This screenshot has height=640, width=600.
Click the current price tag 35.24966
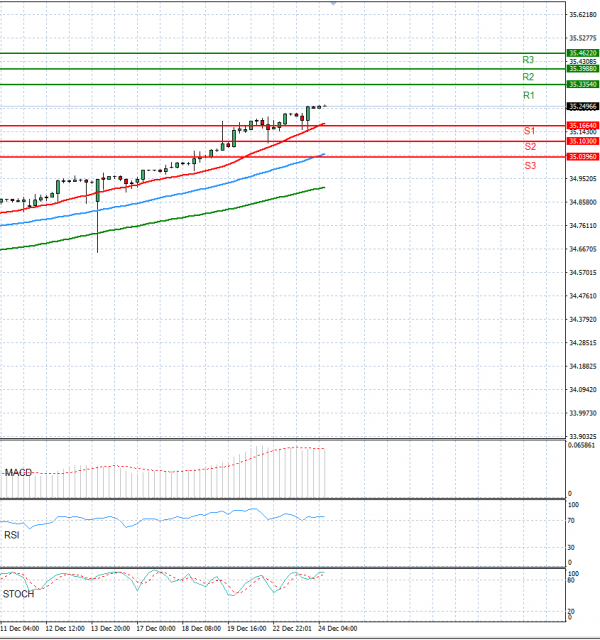(583, 107)
